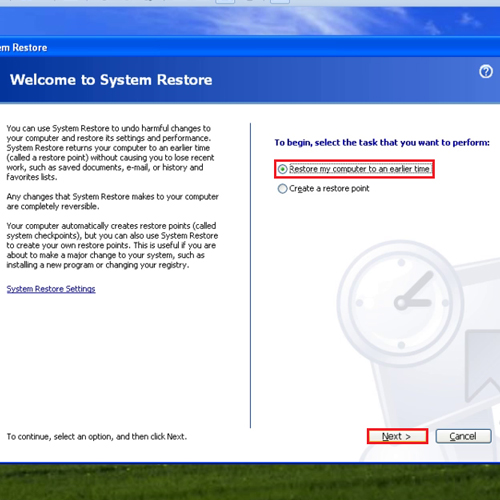Click the 'Any changes that System Restore makes' paragraph
This screenshot has height=500, width=500.
[112, 201]
